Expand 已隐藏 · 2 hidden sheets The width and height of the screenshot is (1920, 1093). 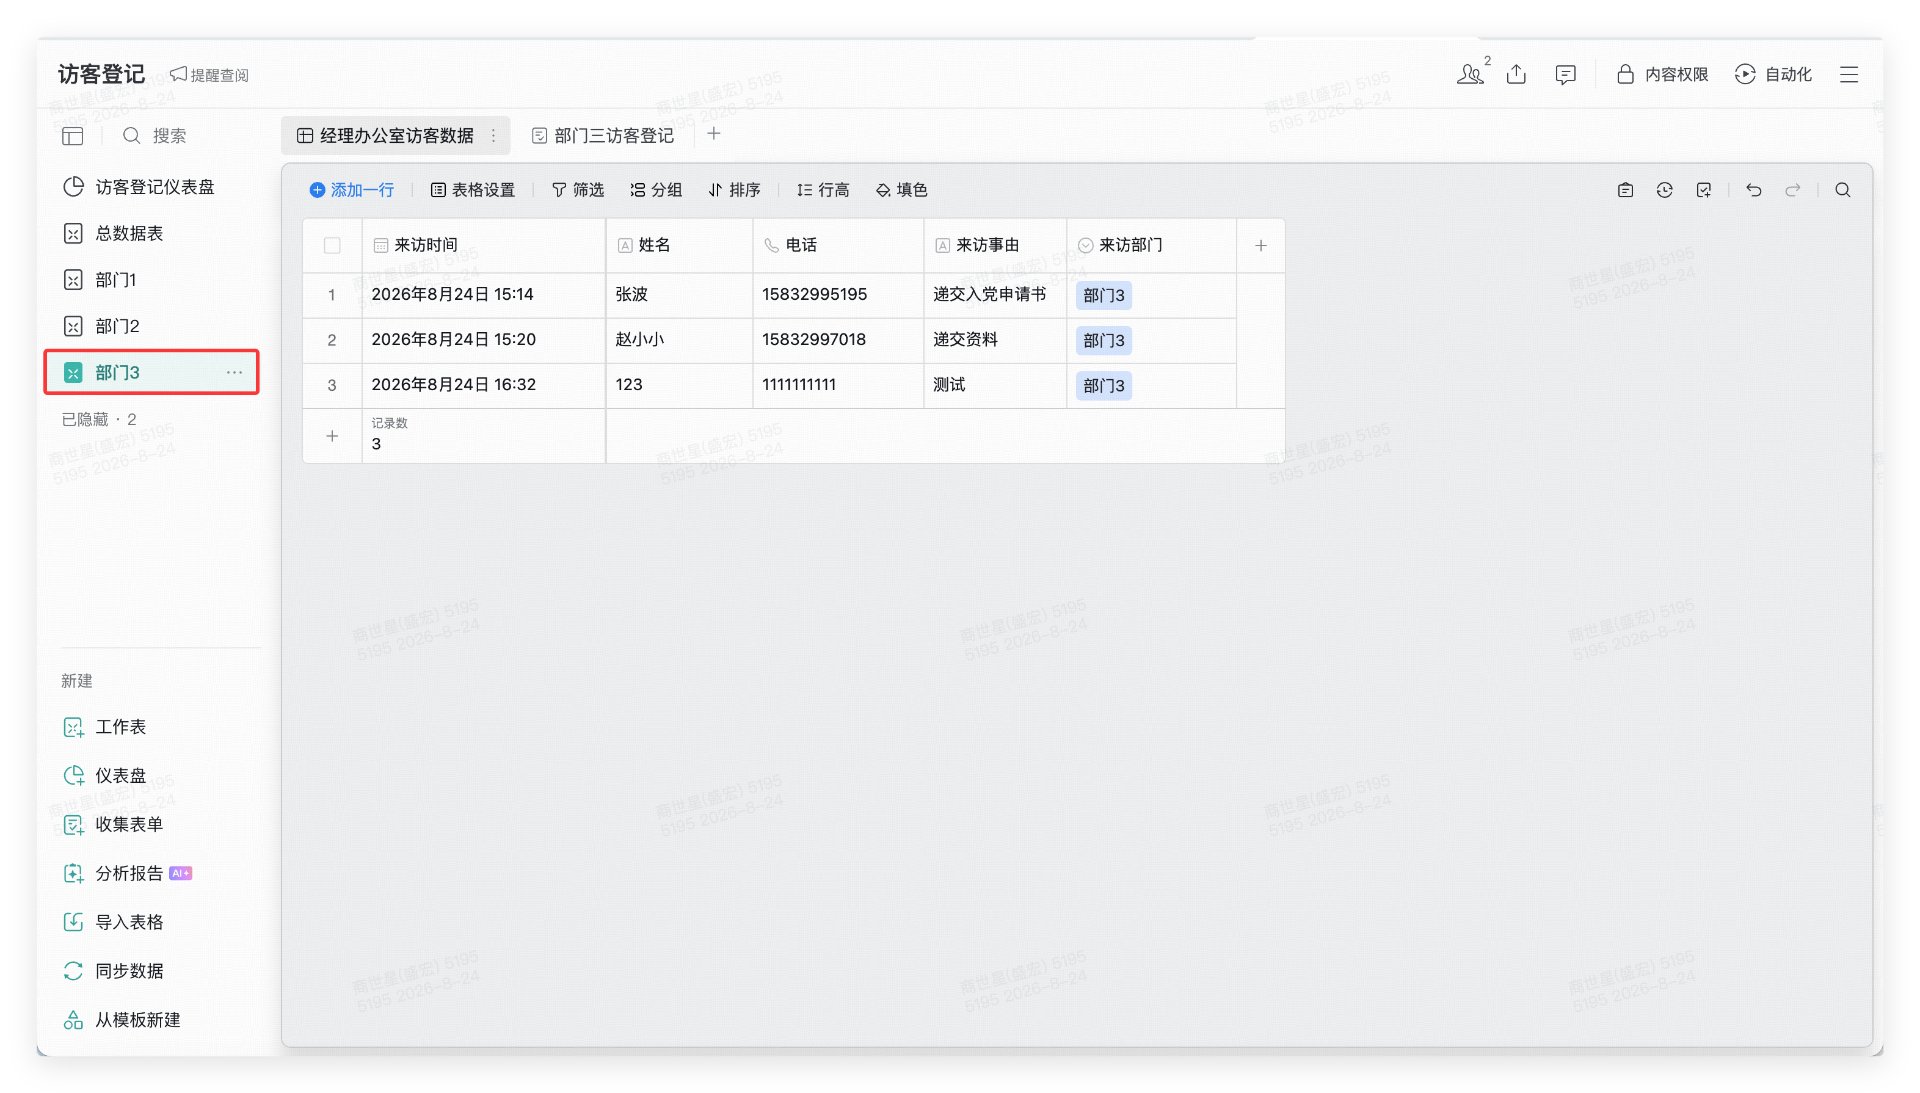99,419
